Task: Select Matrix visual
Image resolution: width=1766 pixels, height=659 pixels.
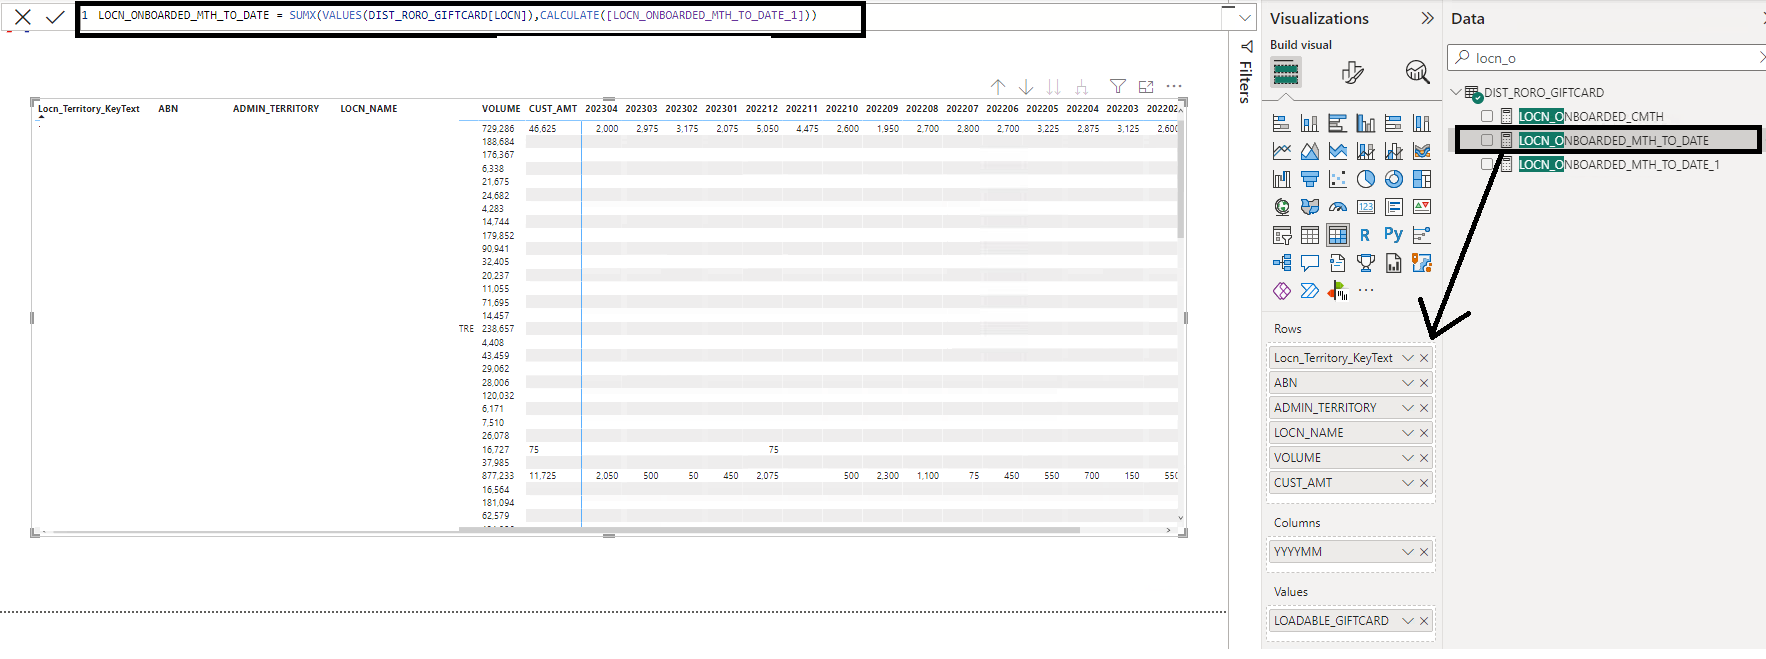Action: 1338,235
